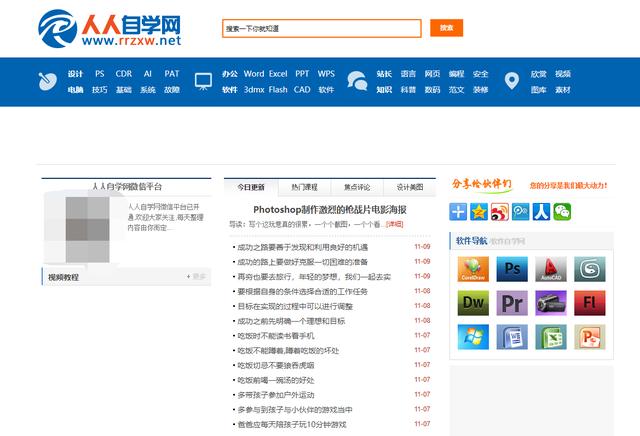Open the PS navigation link
This screenshot has height=436, width=640.
(x=100, y=74)
